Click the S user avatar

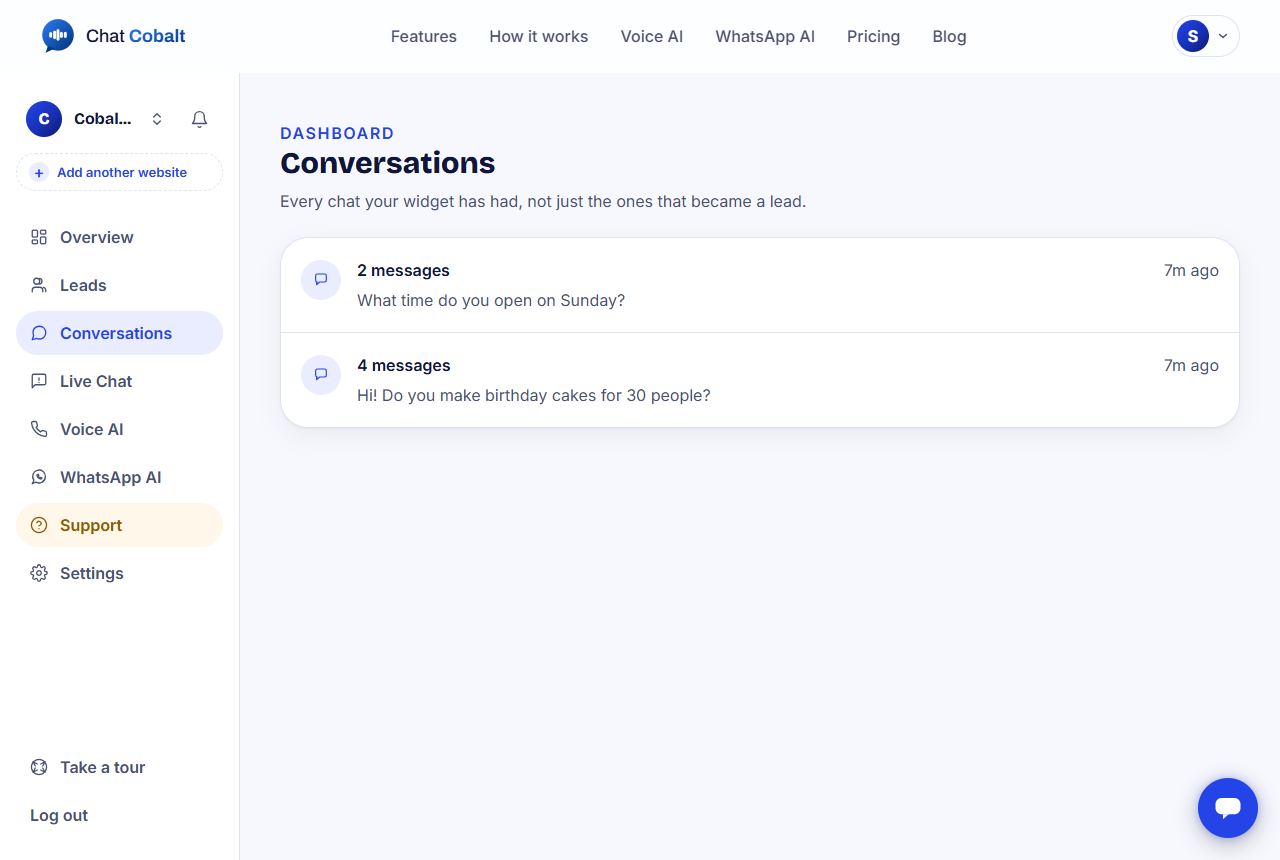tap(1193, 36)
